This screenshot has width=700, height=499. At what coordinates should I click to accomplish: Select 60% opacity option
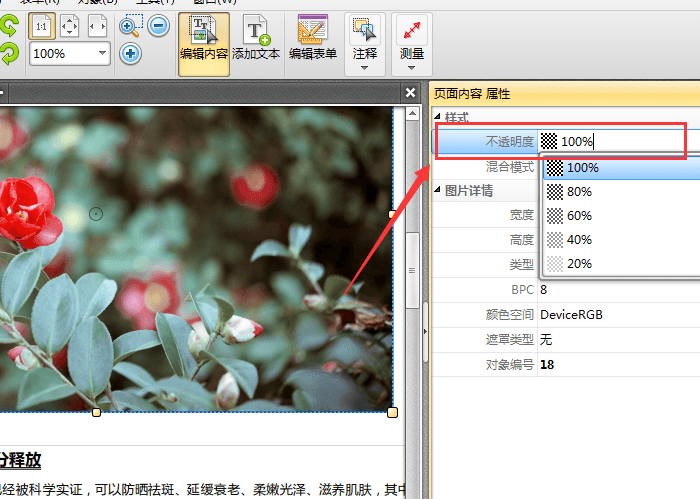(x=621, y=216)
